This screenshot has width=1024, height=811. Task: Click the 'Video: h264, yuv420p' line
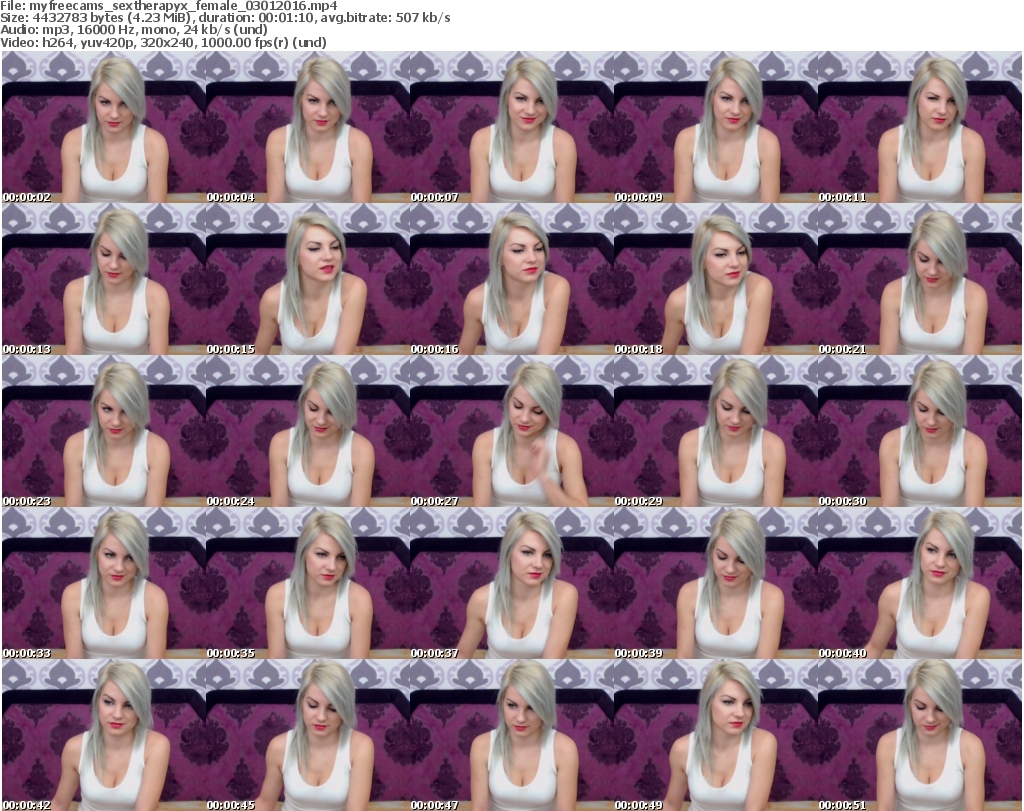click(x=163, y=42)
